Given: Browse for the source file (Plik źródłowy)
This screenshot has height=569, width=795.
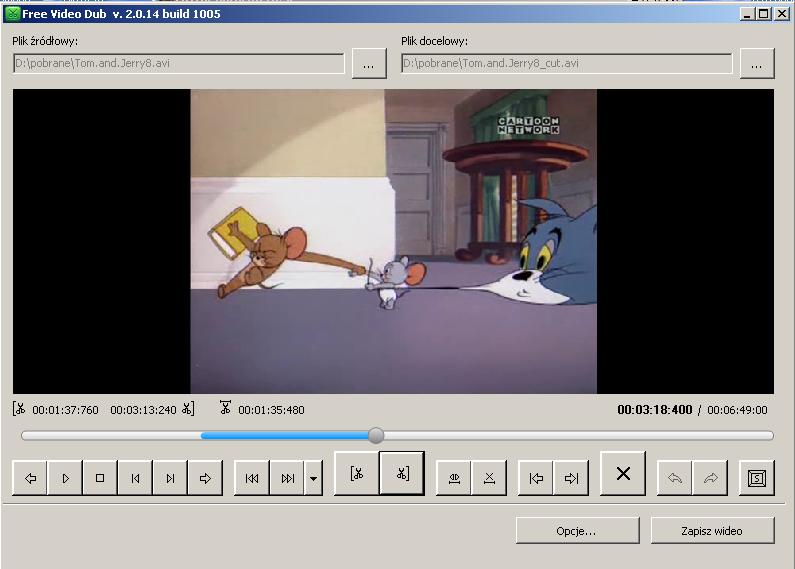Looking at the screenshot, I should (369, 63).
